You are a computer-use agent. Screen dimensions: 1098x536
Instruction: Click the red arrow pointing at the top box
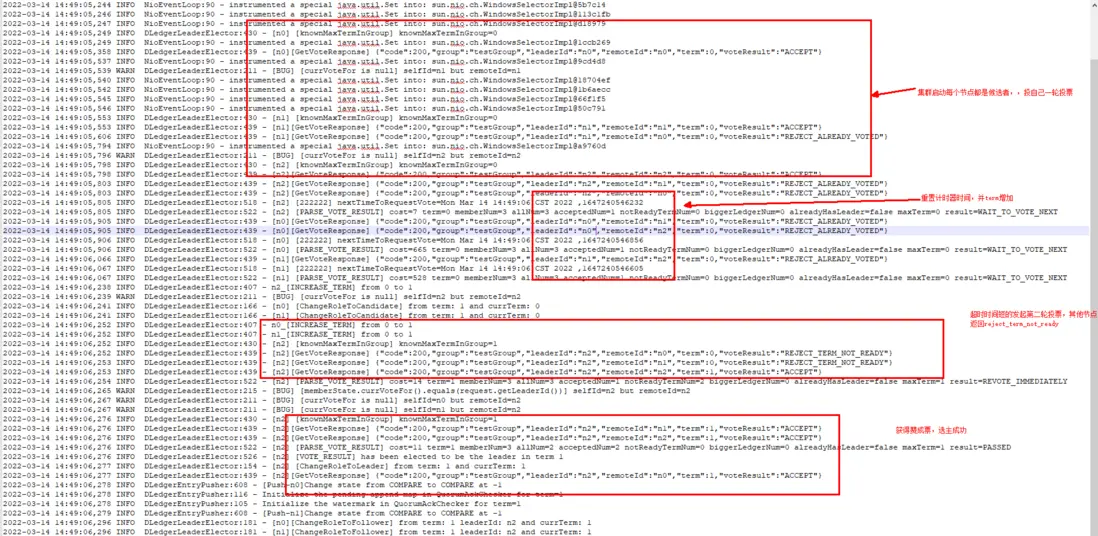click(x=894, y=95)
